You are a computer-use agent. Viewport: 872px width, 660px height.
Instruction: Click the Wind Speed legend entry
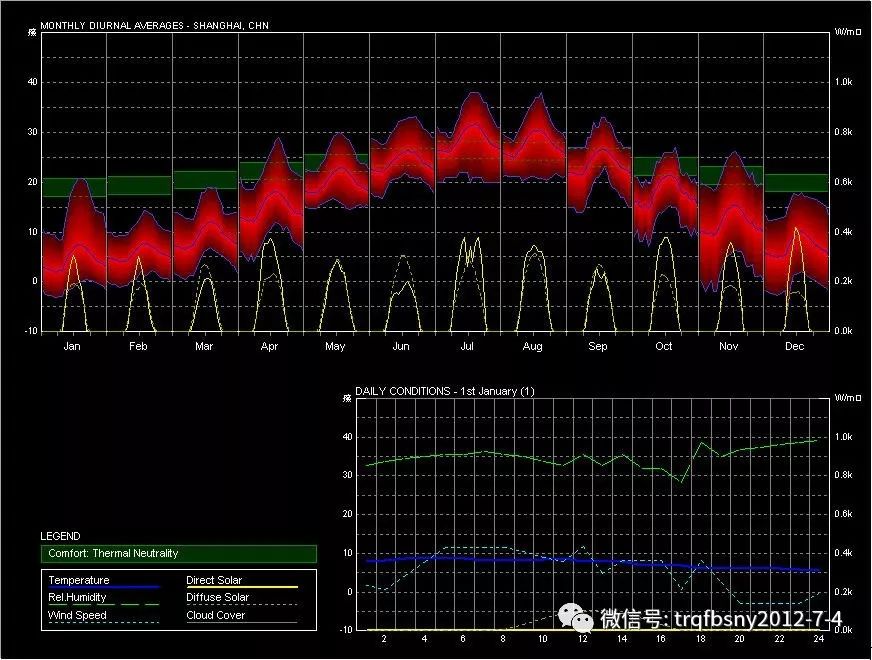pos(77,616)
